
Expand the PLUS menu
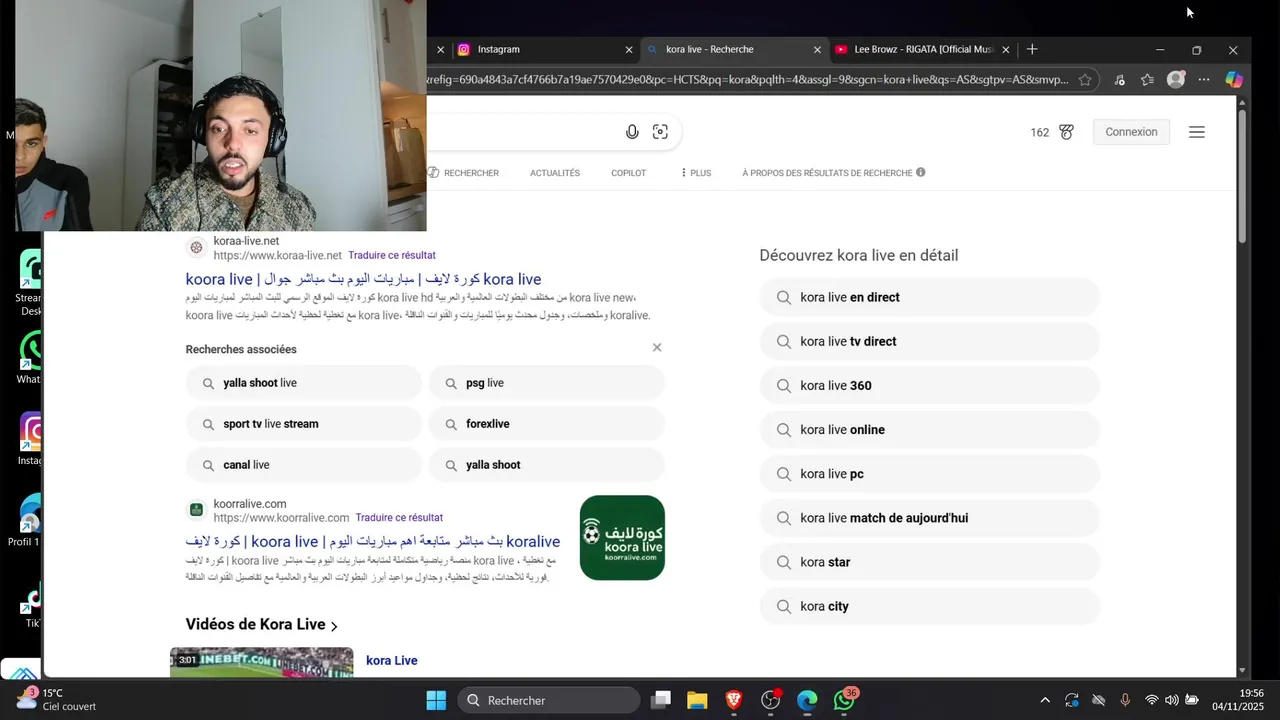click(x=696, y=173)
